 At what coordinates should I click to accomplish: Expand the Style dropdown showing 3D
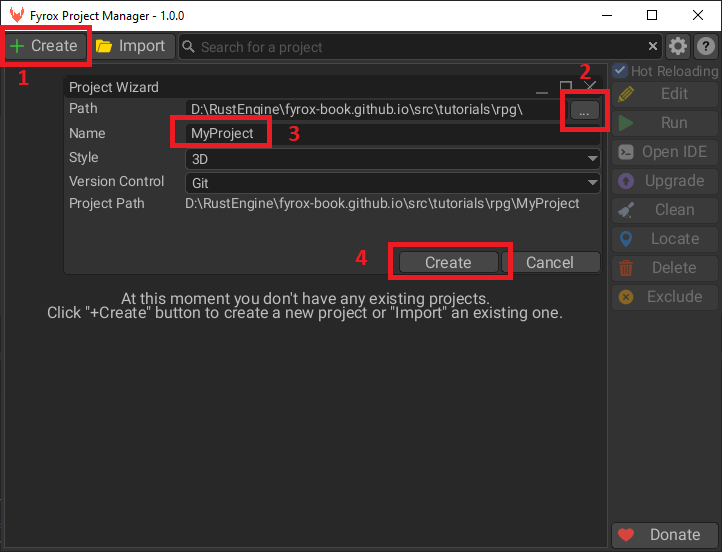coord(392,159)
